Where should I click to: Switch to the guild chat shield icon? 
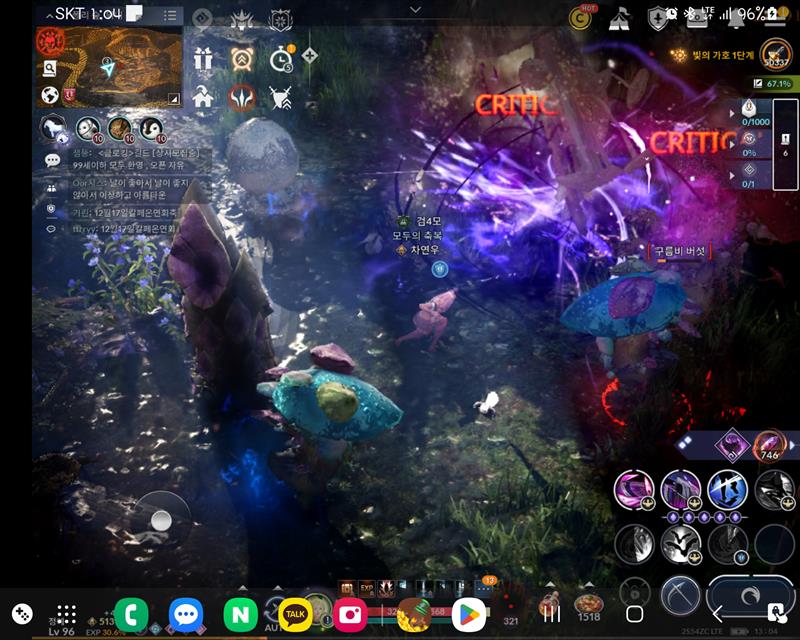[x=51, y=209]
